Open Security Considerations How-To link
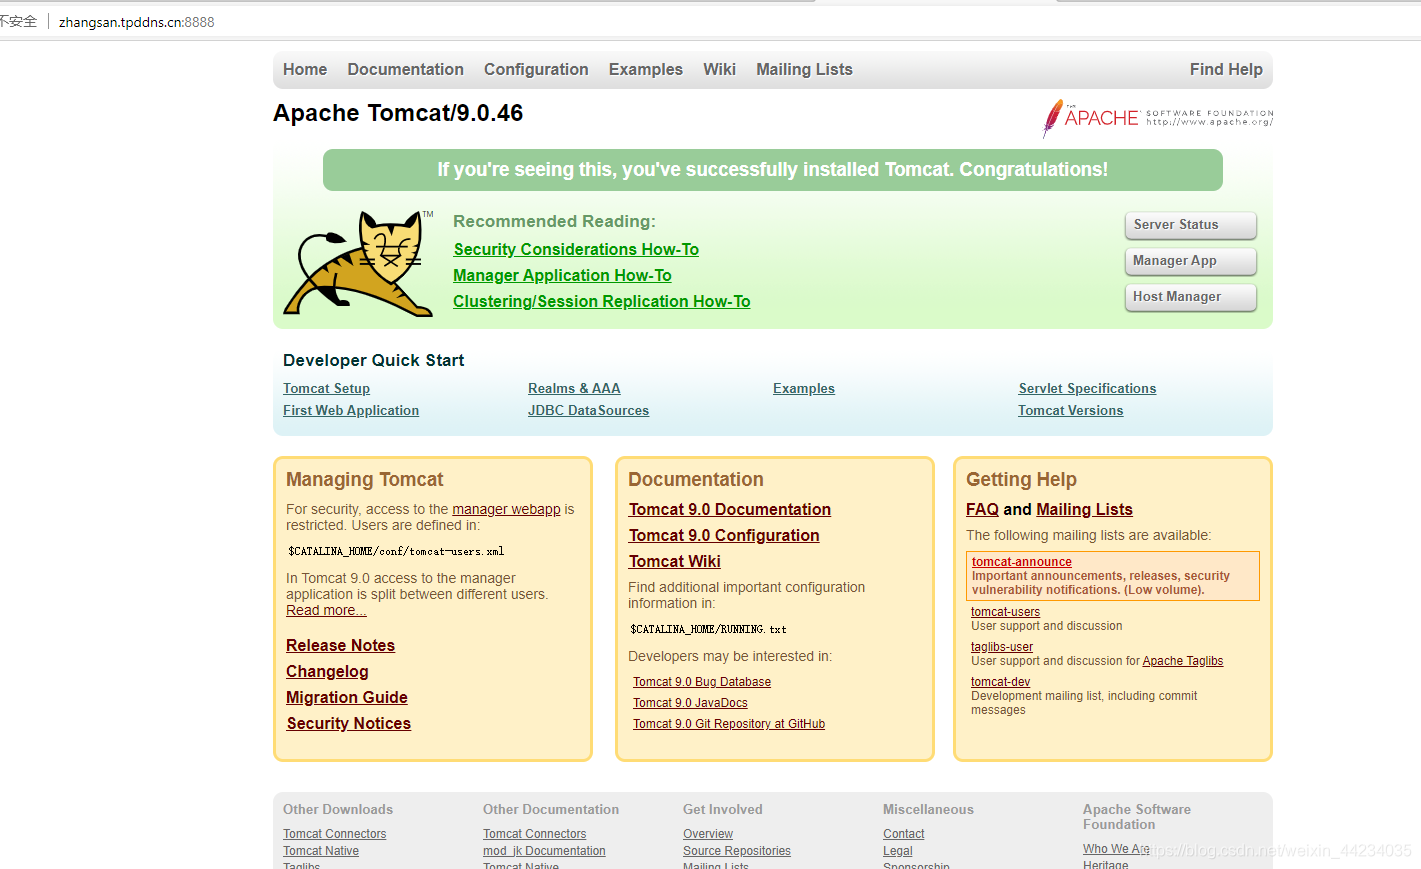The height and width of the screenshot is (869, 1421). [x=576, y=250]
